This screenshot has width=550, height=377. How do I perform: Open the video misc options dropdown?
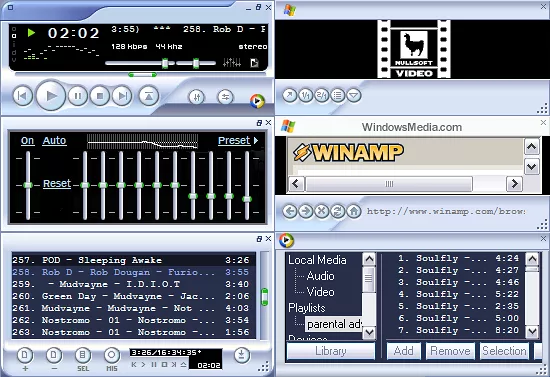tap(354, 95)
